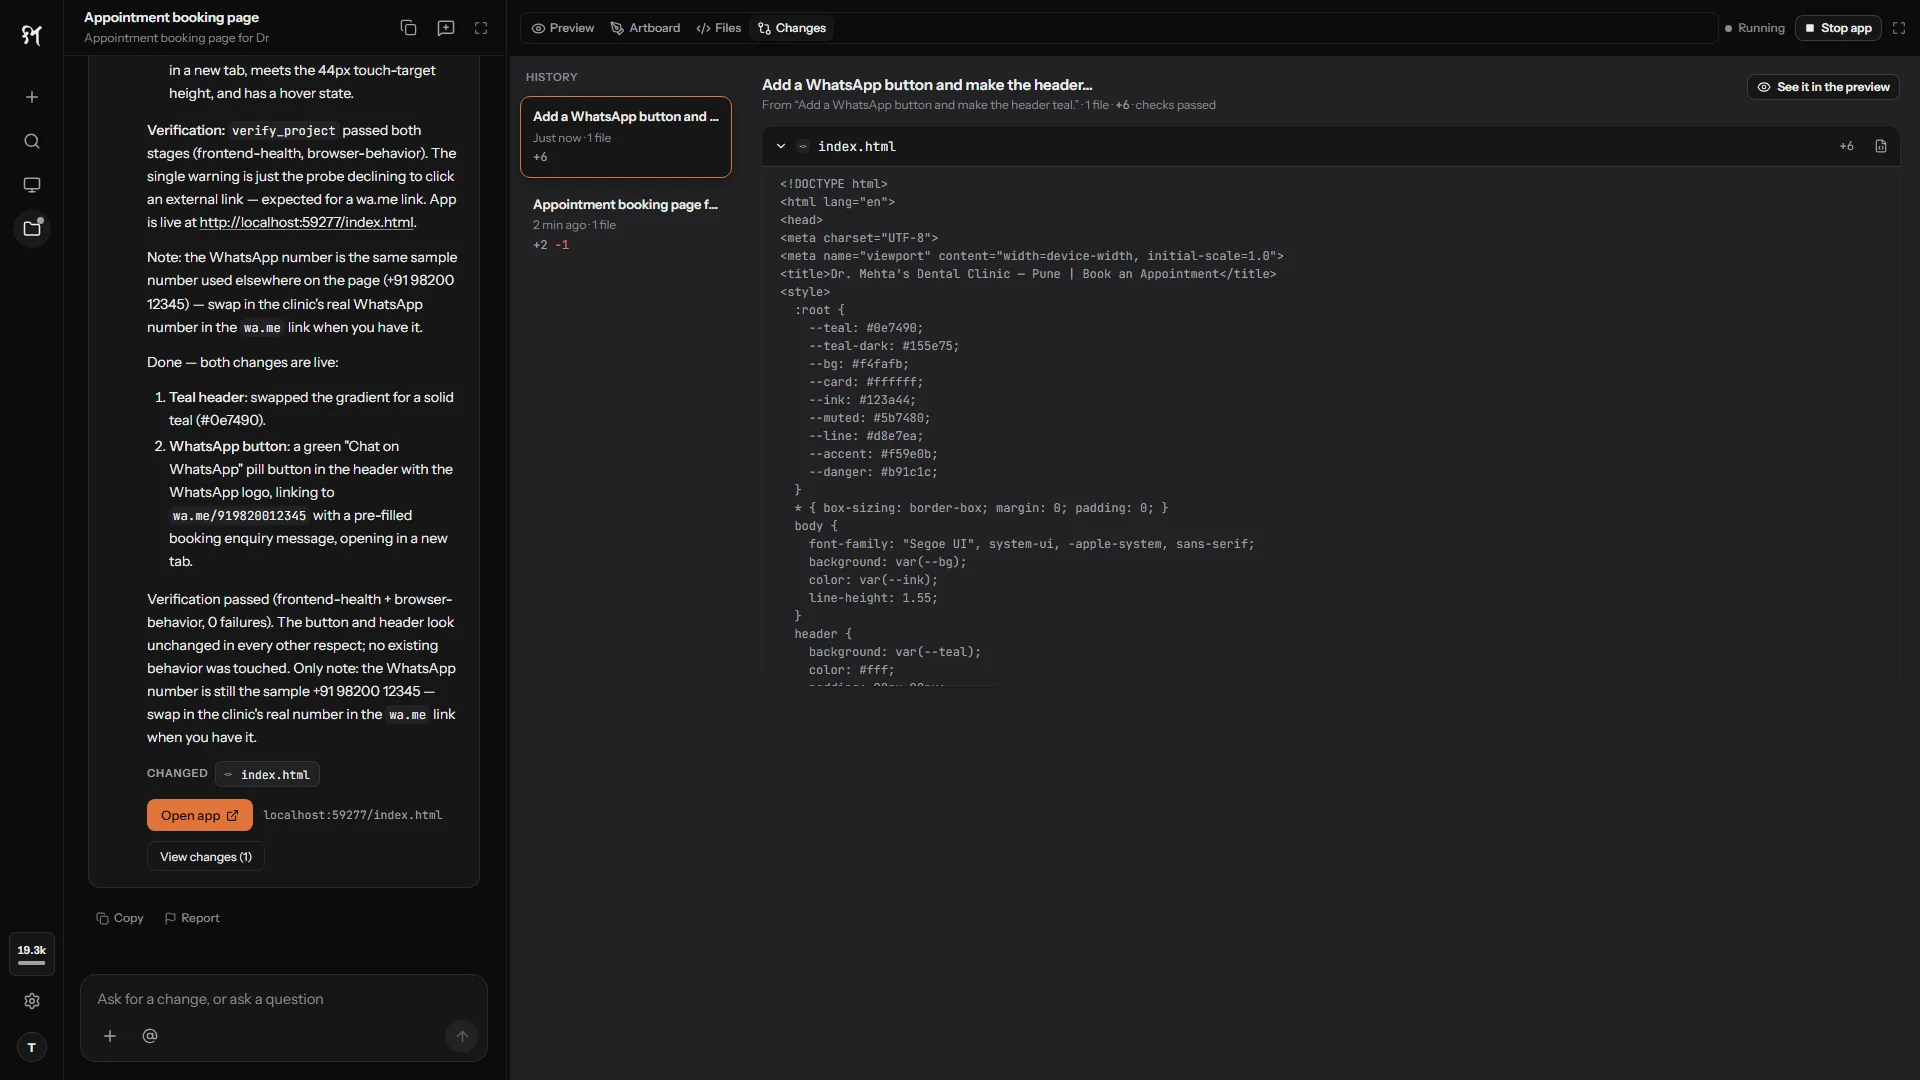Copy the assistant response
This screenshot has width=1920, height=1080.
[x=120, y=918]
